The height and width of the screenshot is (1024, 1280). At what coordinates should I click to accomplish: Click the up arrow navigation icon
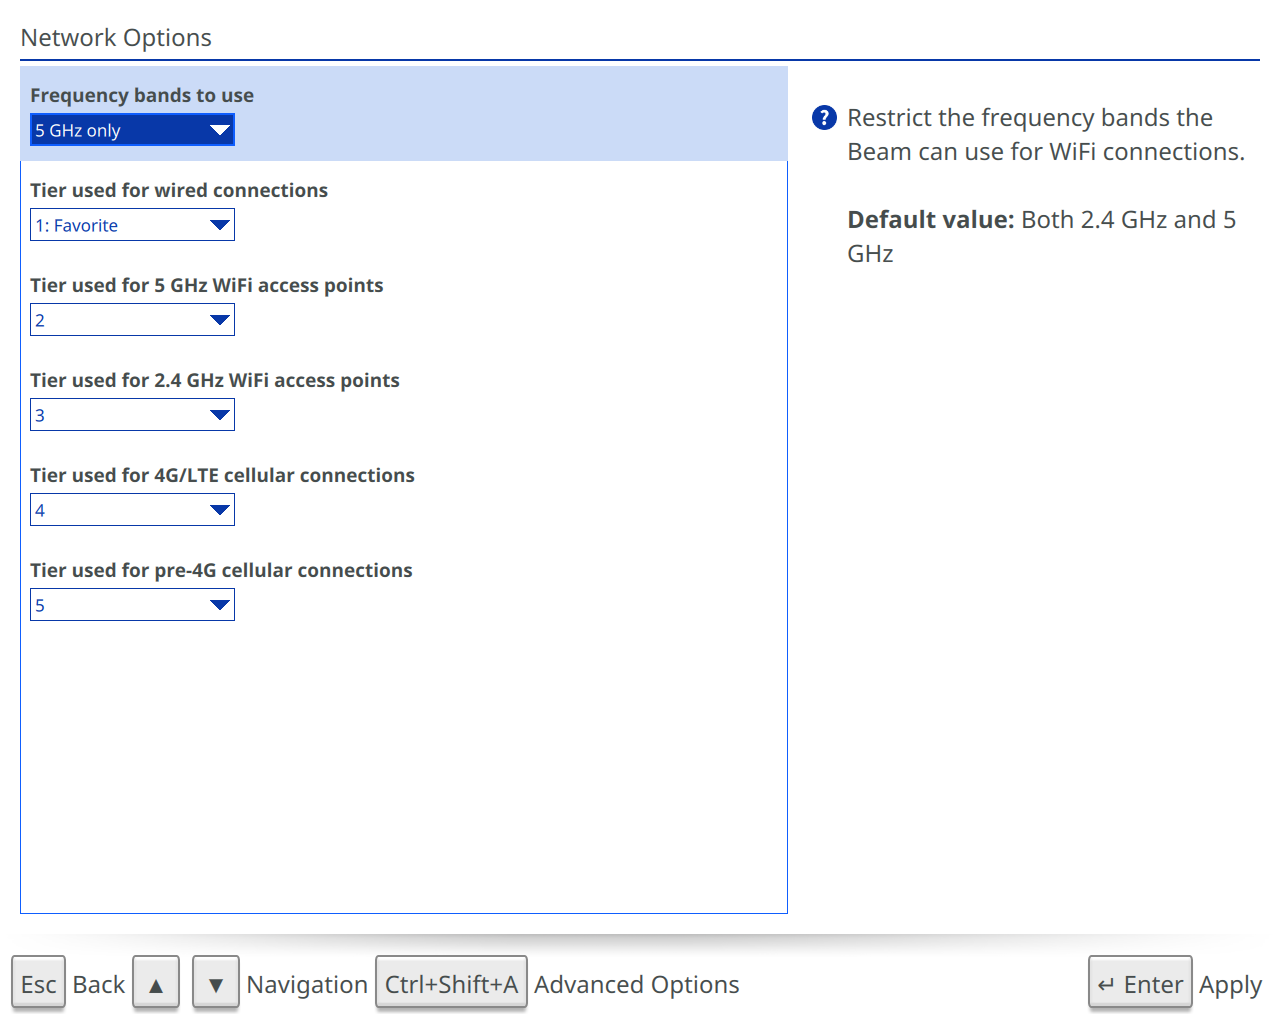coord(156,983)
